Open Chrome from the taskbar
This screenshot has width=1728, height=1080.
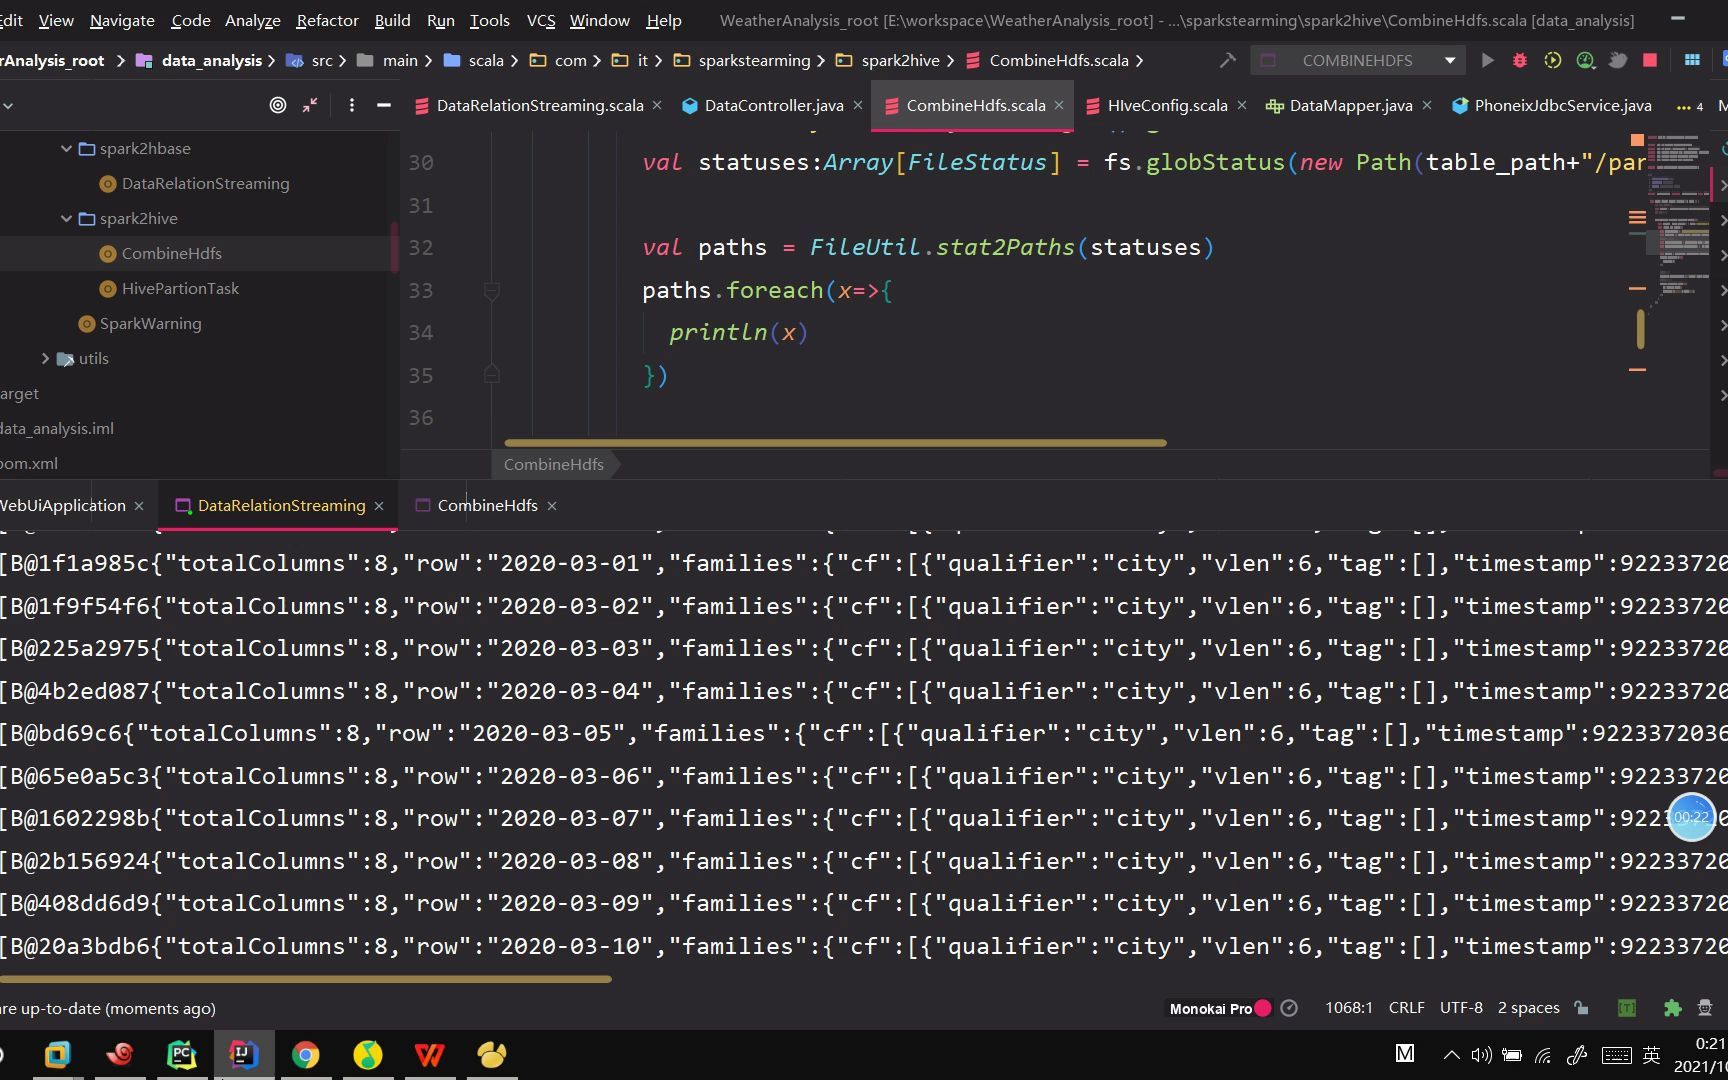306,1054
